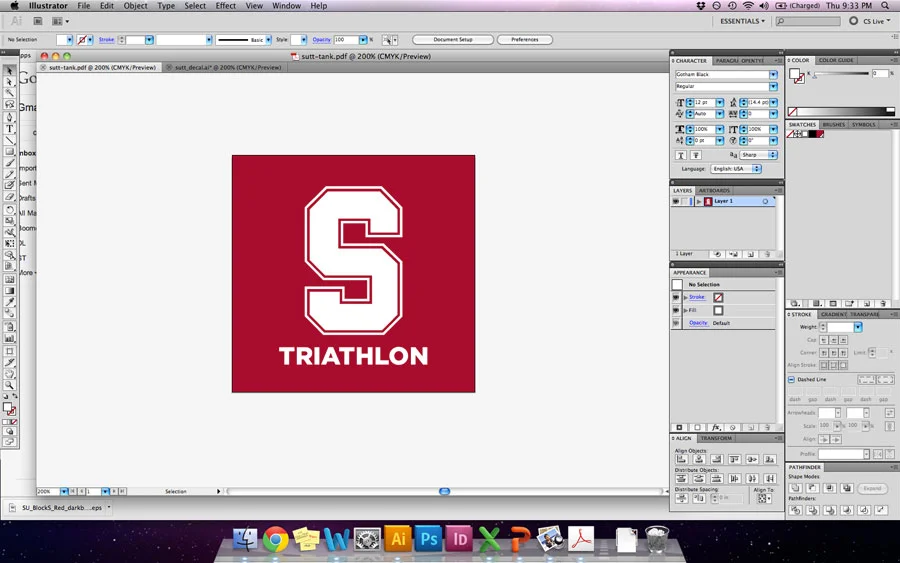Click the Stroke link in control bar

tap(106, 40)
